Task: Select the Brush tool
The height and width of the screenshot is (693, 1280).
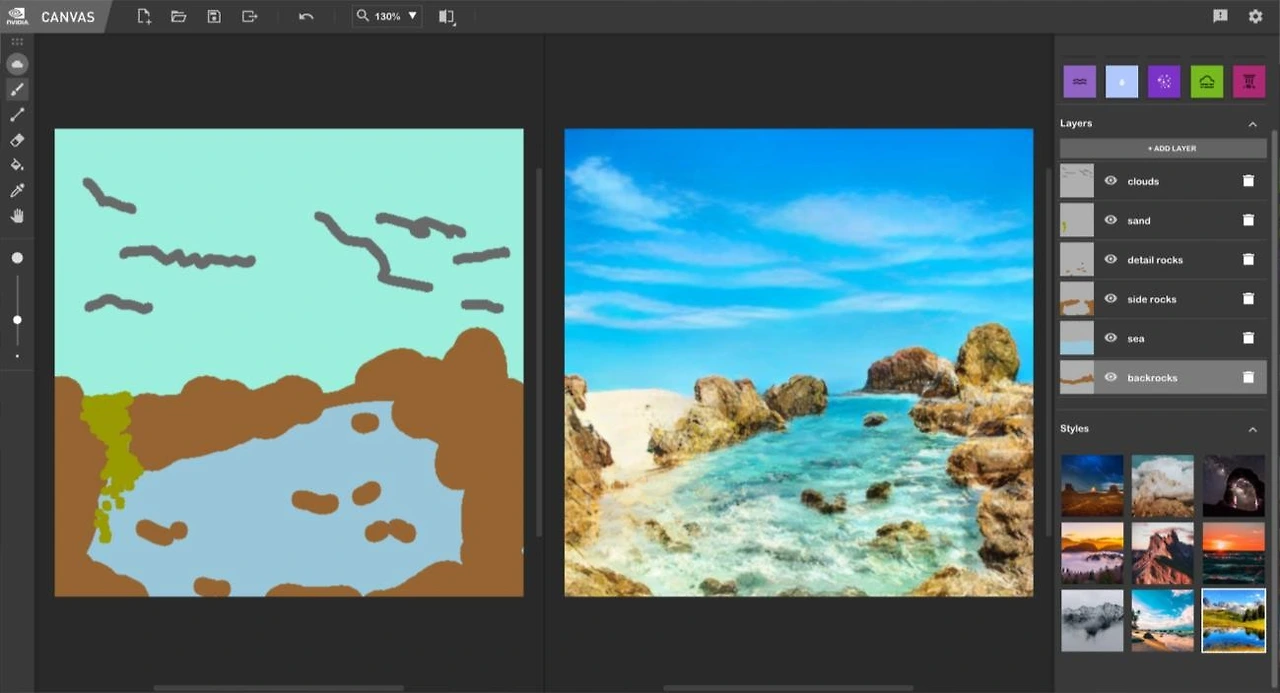Action: tap(17, 90)
